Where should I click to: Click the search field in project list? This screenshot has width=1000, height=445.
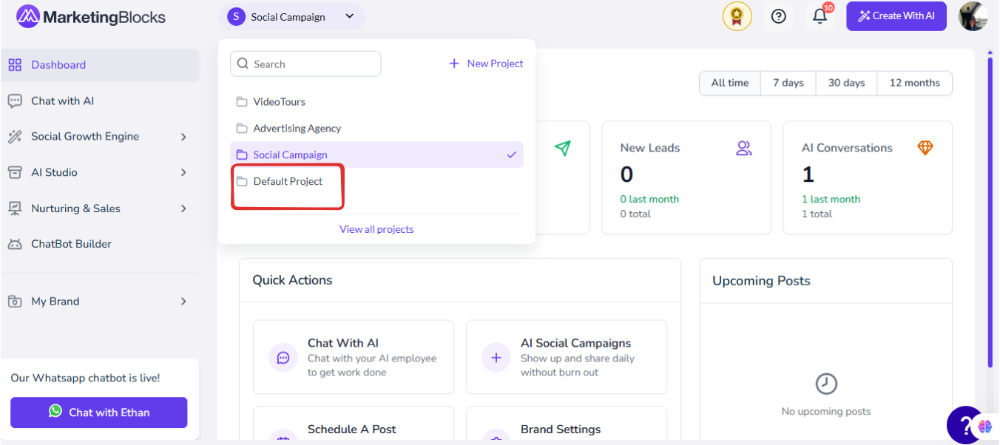305,64
